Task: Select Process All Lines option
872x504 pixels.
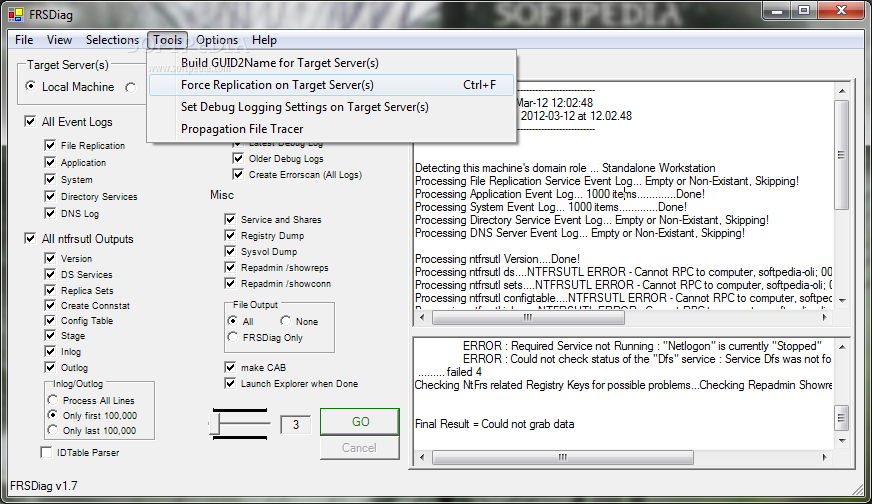Action: click(x=53, y=400)
